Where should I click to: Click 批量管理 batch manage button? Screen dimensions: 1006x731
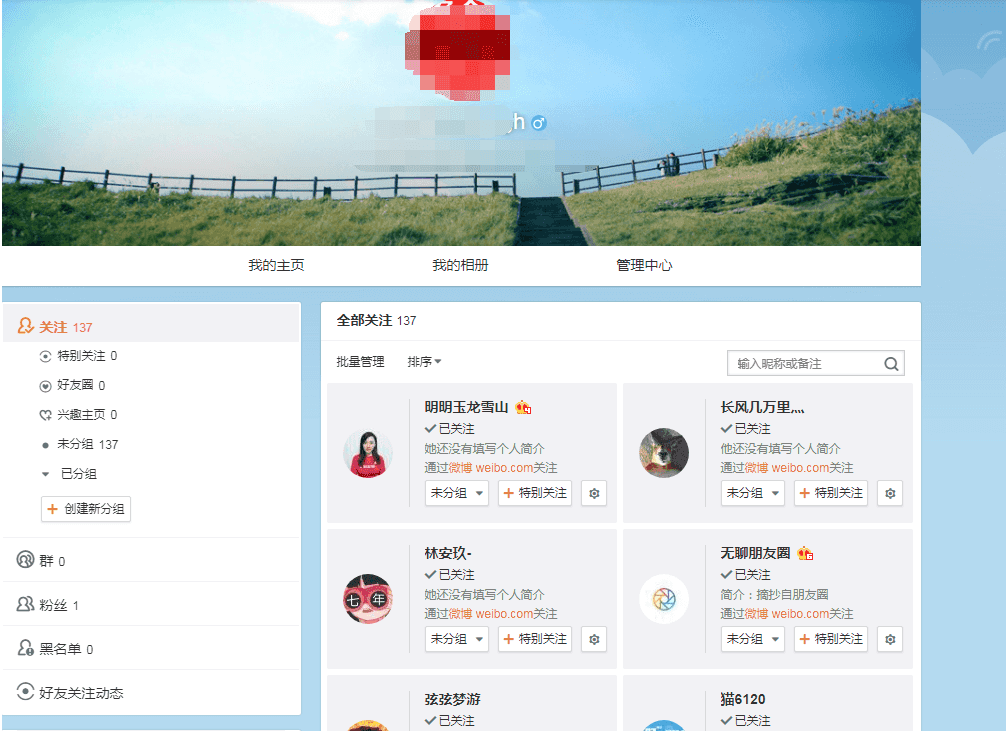click(x=361, y=362)
